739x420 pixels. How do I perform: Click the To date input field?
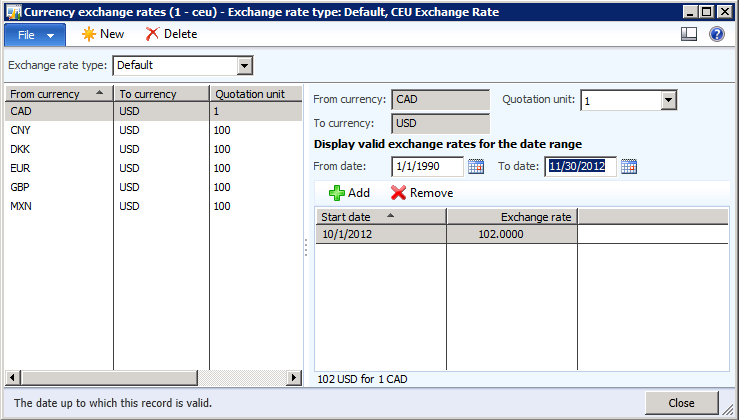coord(580,167)
